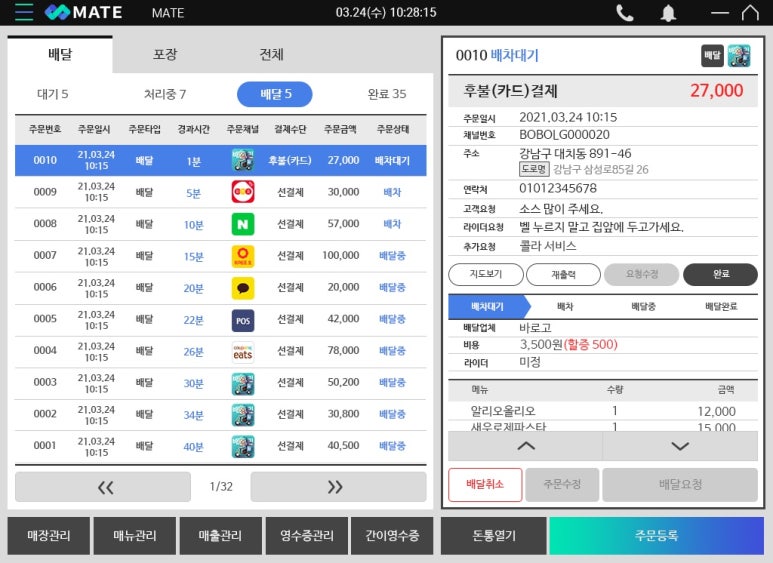Filter orders by 완료 35
This screenshot has width=773, height=563.
[x=387, y=94]
